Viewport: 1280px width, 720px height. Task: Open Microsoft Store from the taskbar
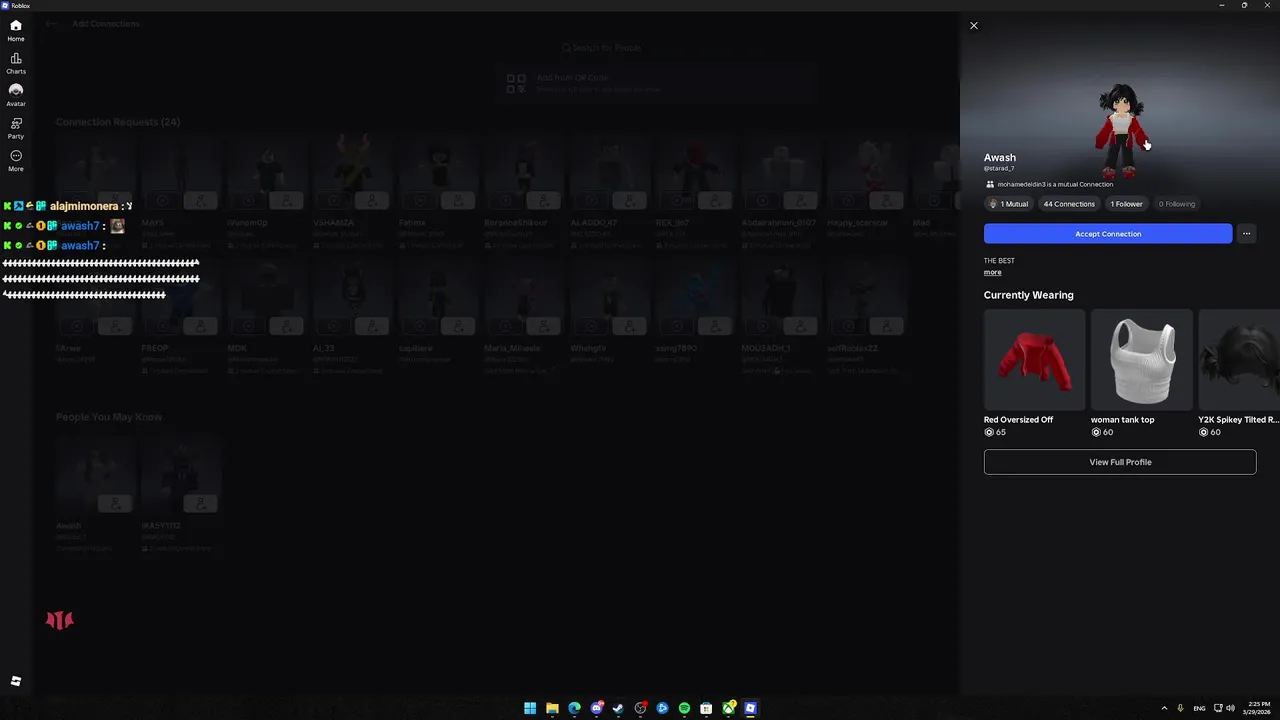(706, 708)
